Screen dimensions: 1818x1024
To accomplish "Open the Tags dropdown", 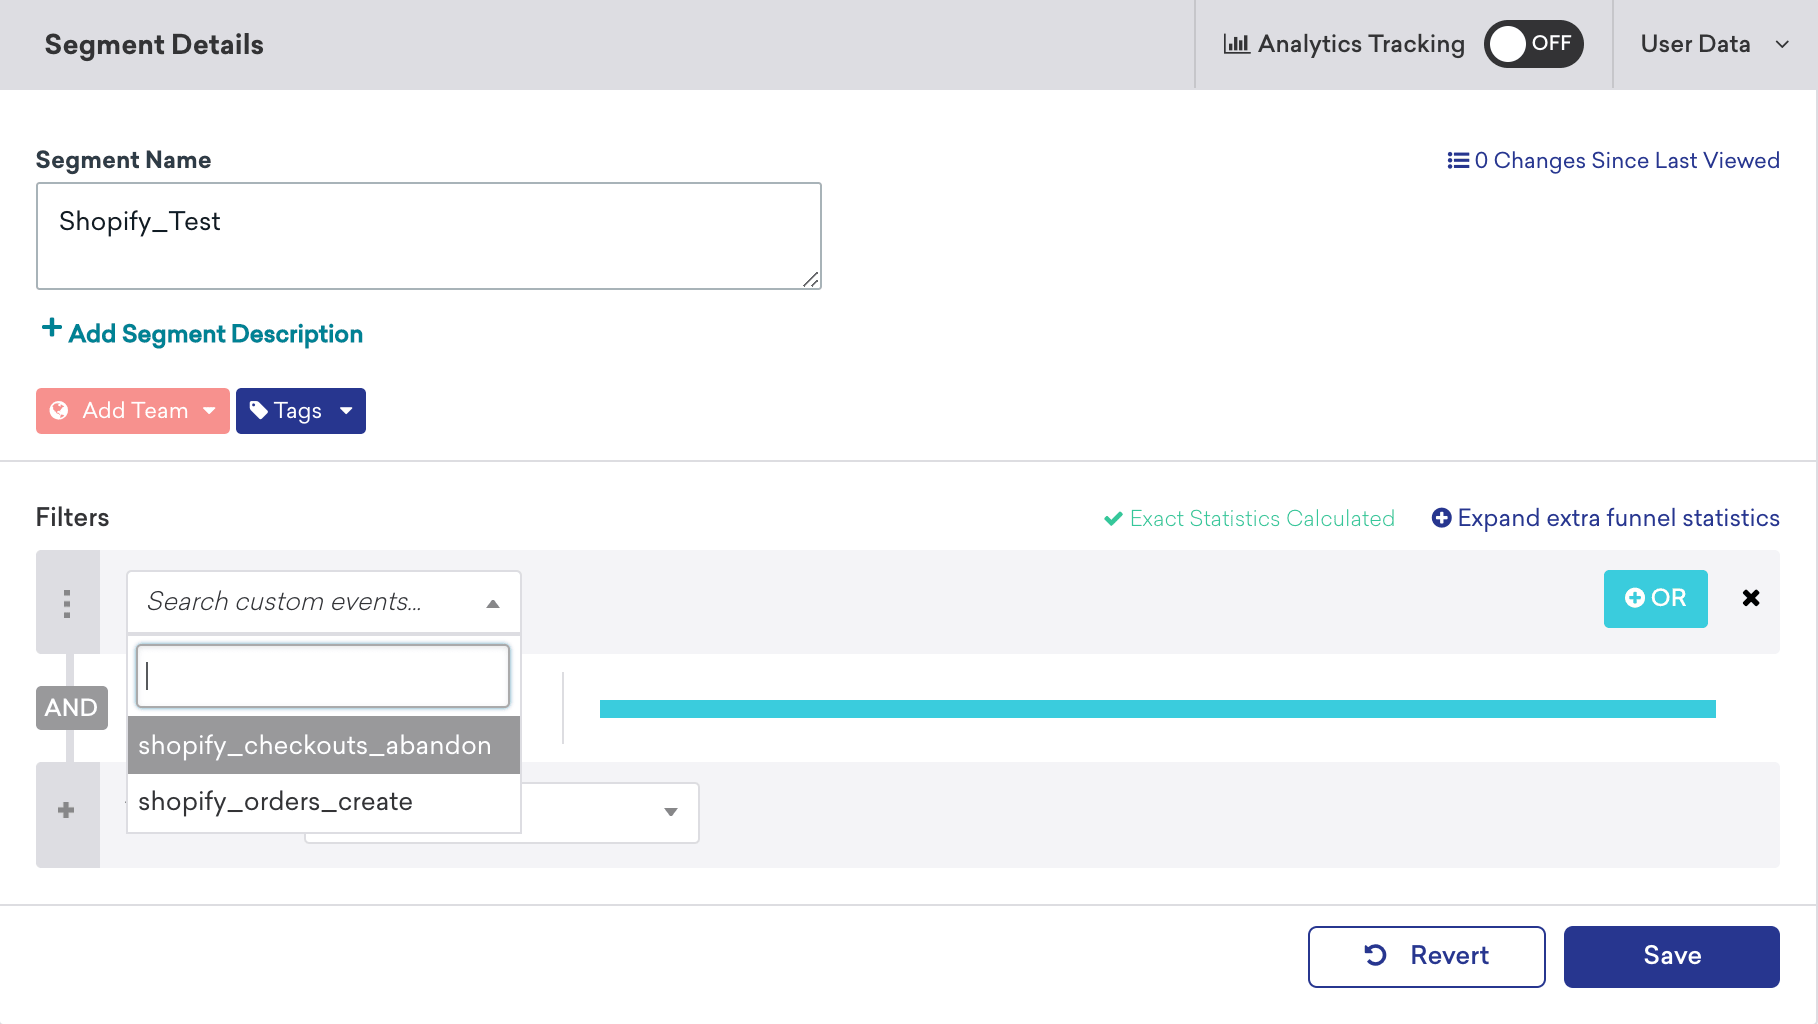I will 301,411.
